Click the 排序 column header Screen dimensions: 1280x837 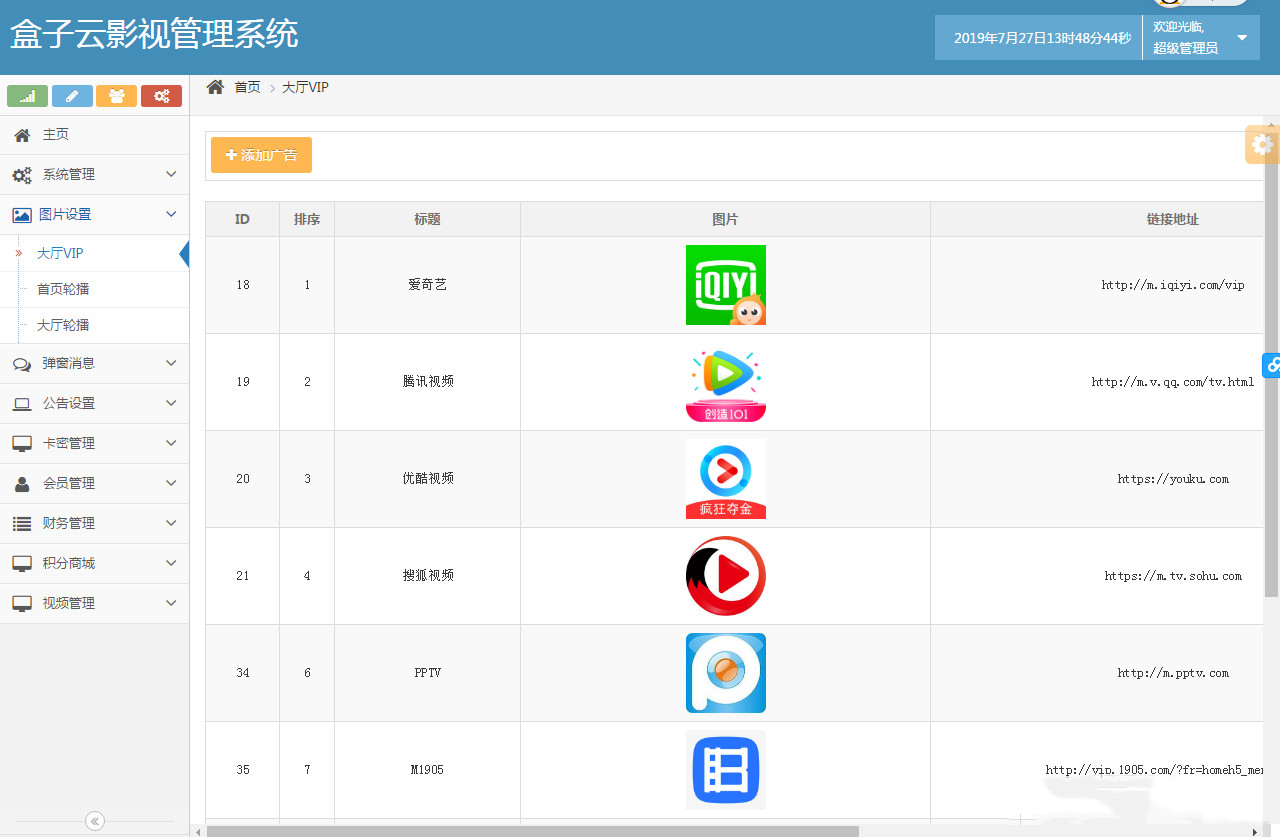307,219
